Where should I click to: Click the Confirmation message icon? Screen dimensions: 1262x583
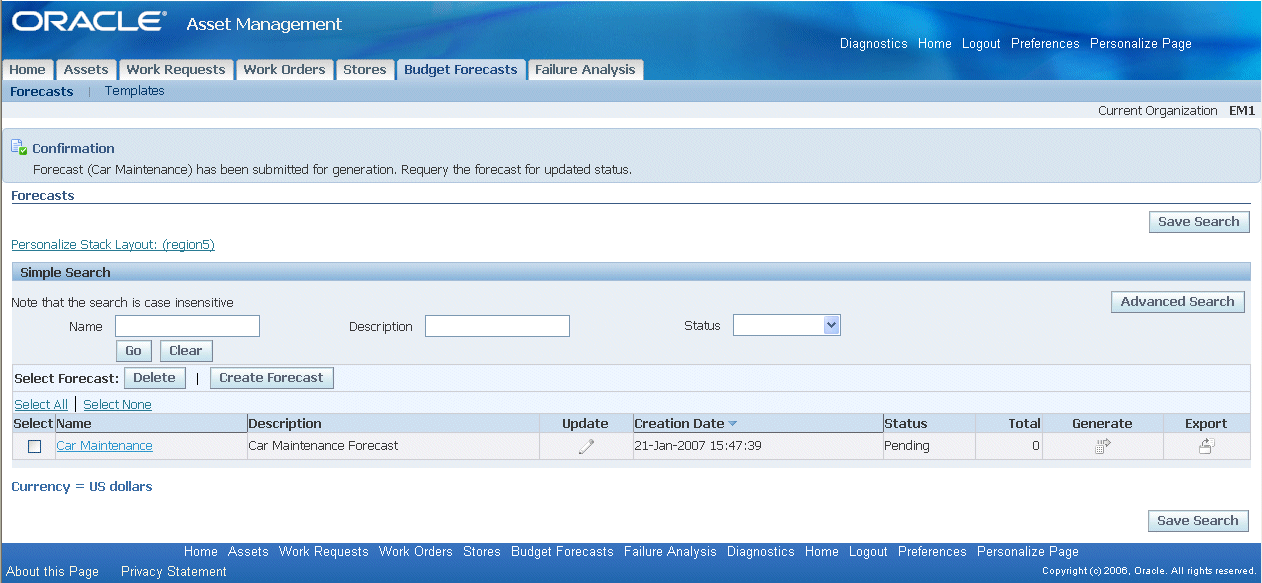point(19,148)
